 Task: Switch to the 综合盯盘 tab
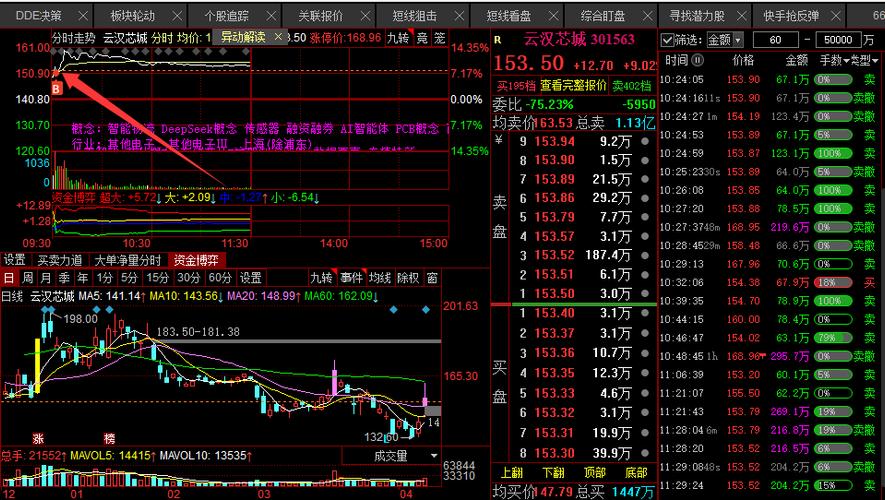(603, 16)
